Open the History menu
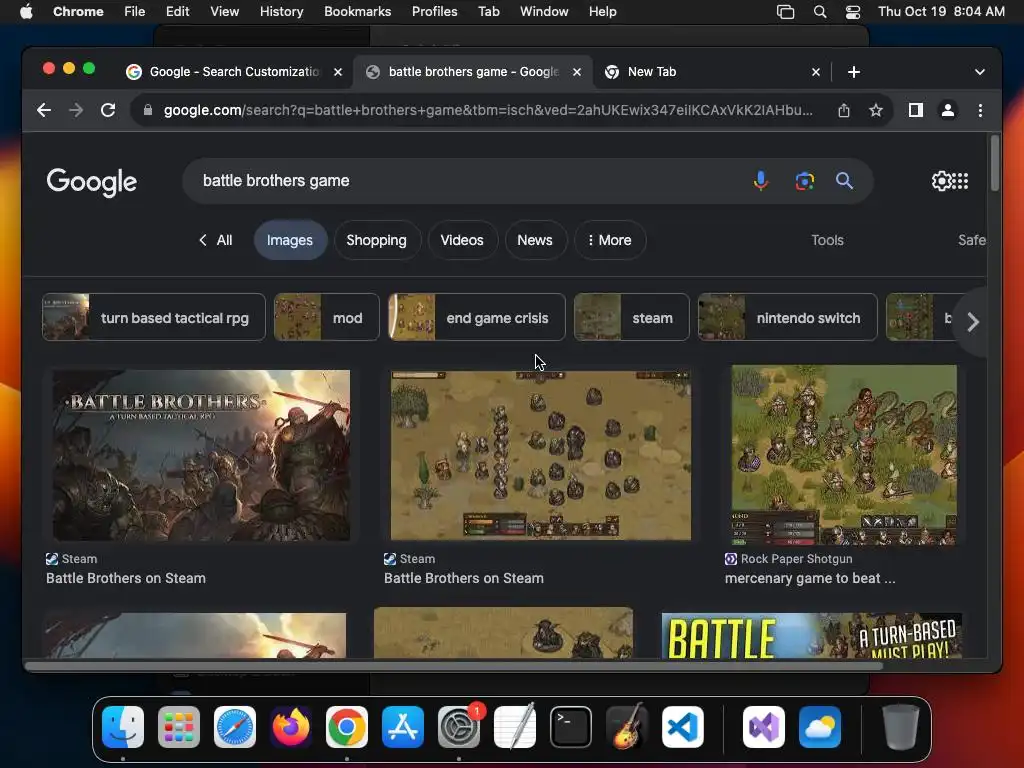This screenshot has width=1024, height=768. tap(281, 12)
